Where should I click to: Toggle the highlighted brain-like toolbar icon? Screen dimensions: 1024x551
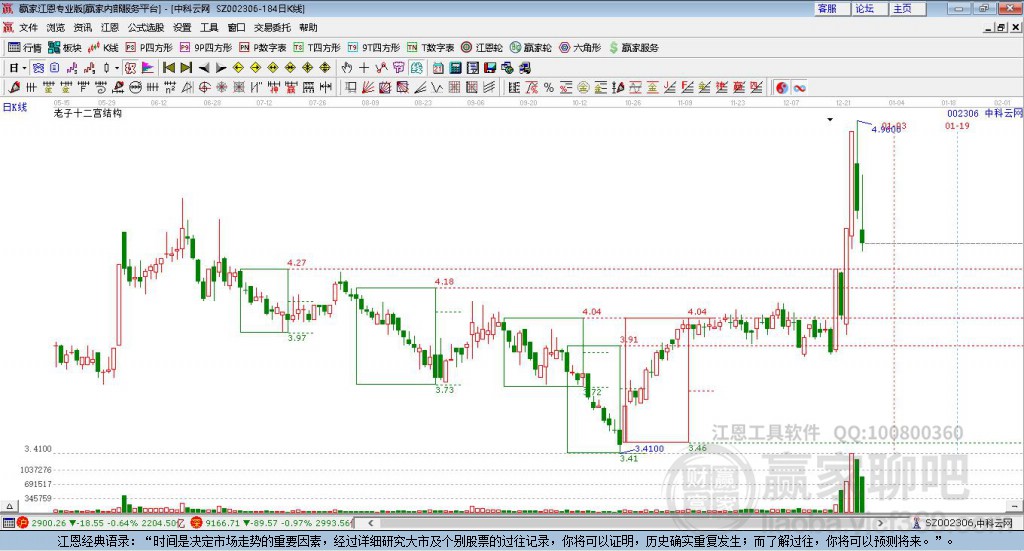(x=416, y=68)
